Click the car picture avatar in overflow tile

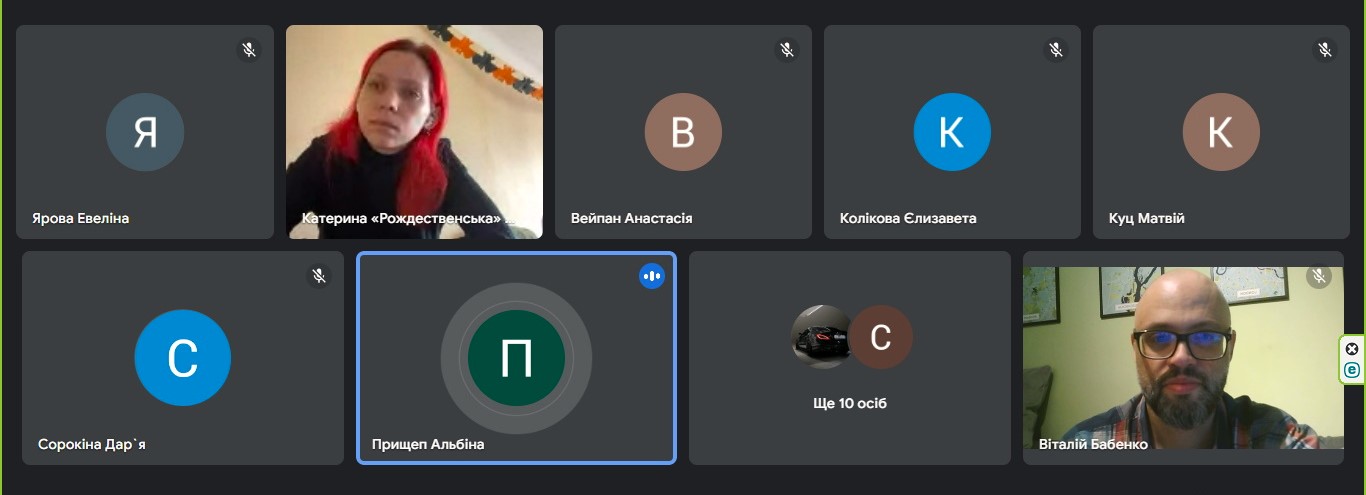point(822,337)
